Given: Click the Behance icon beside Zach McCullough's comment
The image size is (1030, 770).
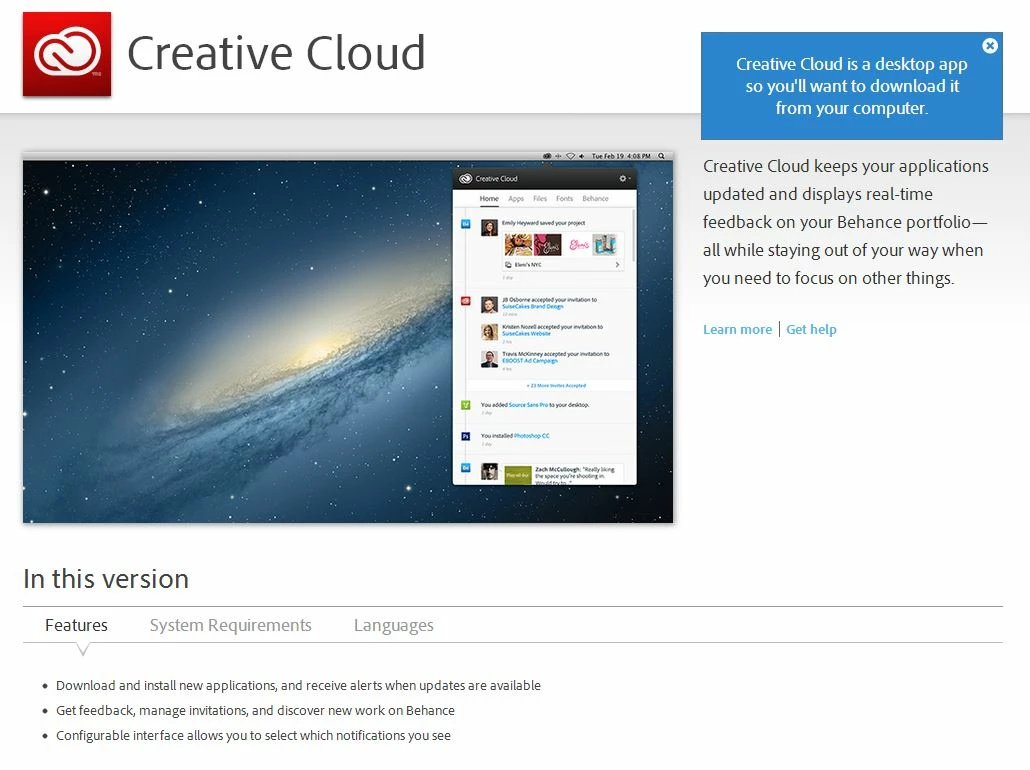Looking at the screenshot, I should [x=466, y=468].
